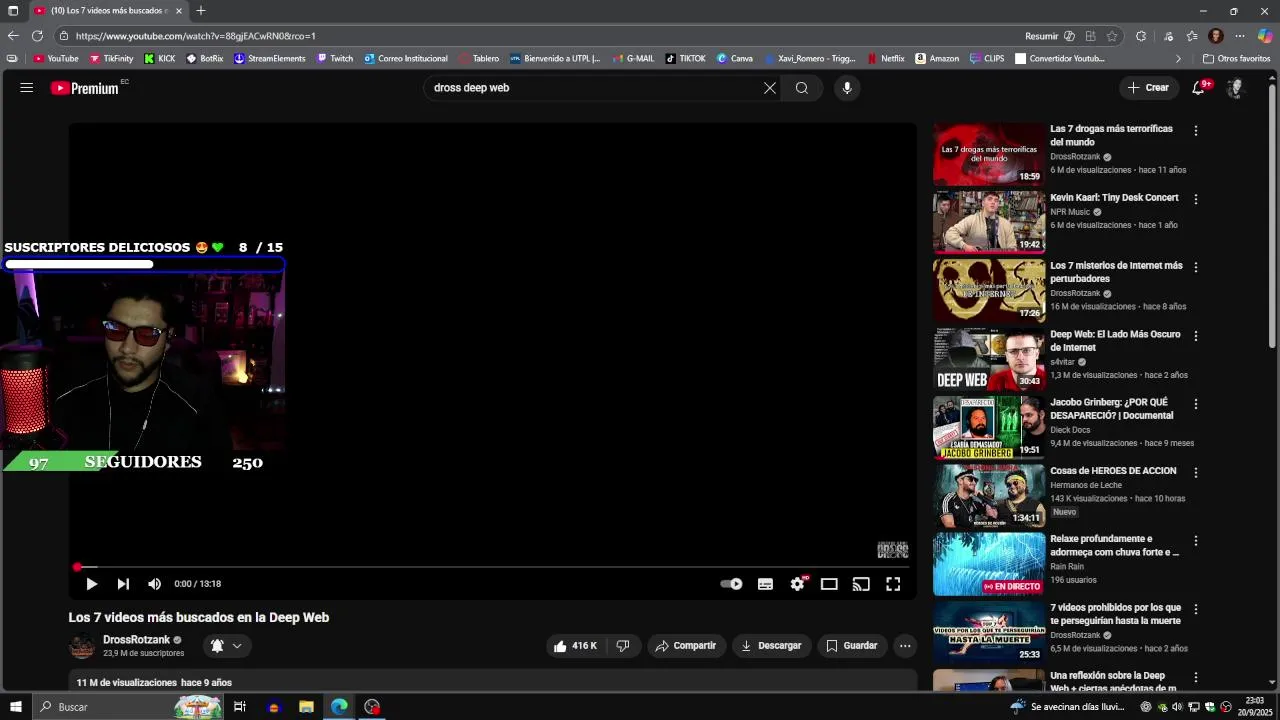Open the live Rain Rain stream thumbnail
This screenshot has width=1280, height=720.
click(x=988, y=564)
